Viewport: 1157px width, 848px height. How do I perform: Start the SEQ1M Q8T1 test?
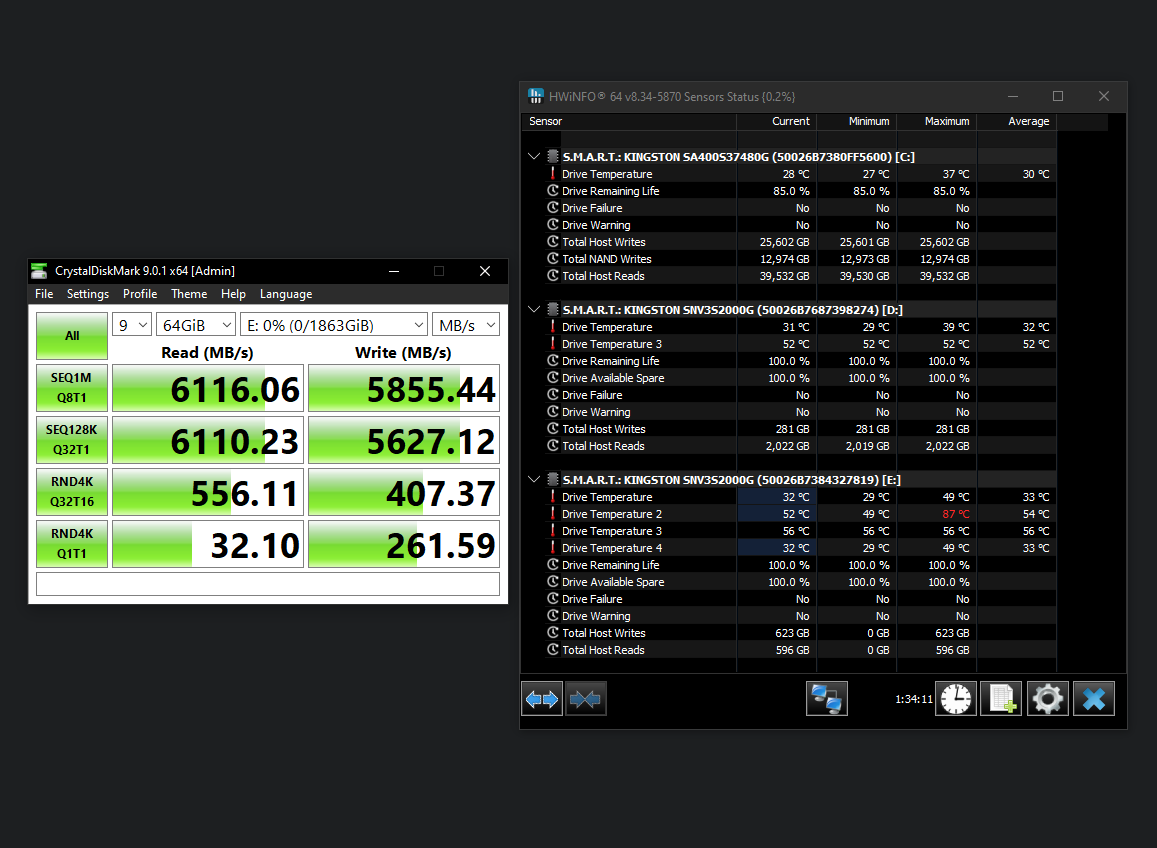[72, 387]
